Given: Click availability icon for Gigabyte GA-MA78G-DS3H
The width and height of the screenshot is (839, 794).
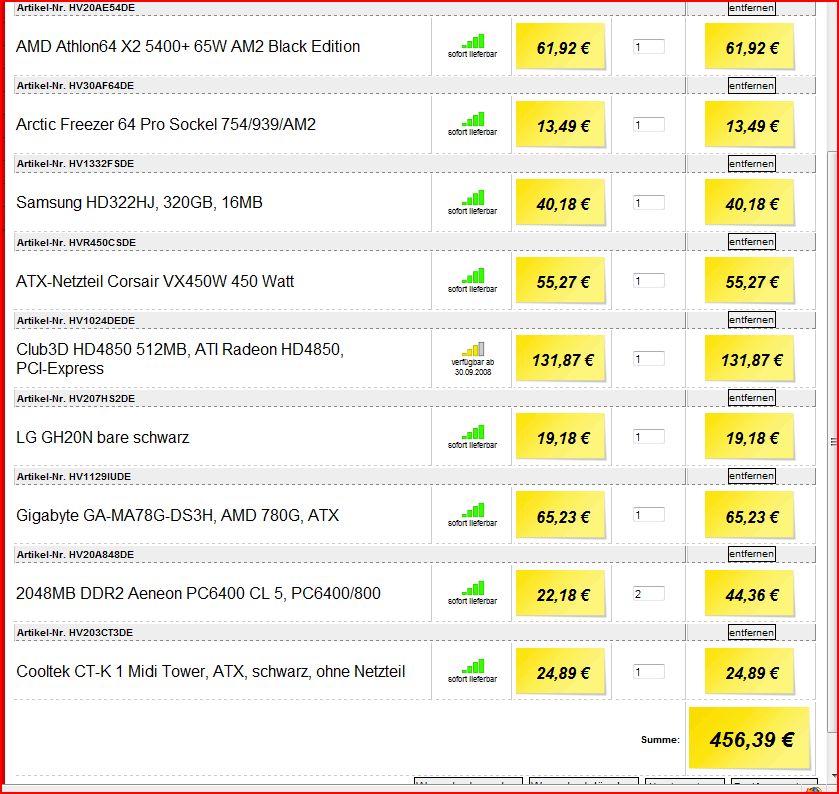Looking at the screenshot, I should coord(473,510).
